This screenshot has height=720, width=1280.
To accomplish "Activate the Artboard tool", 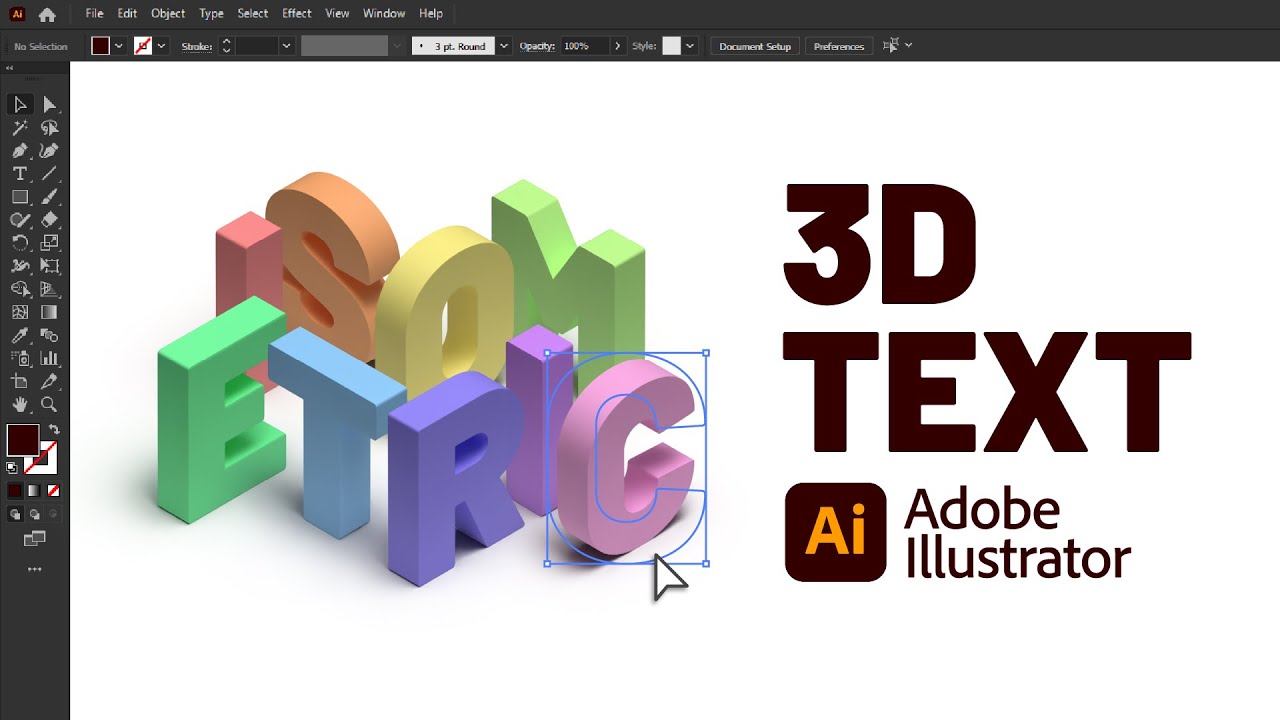I will (20, 382).
